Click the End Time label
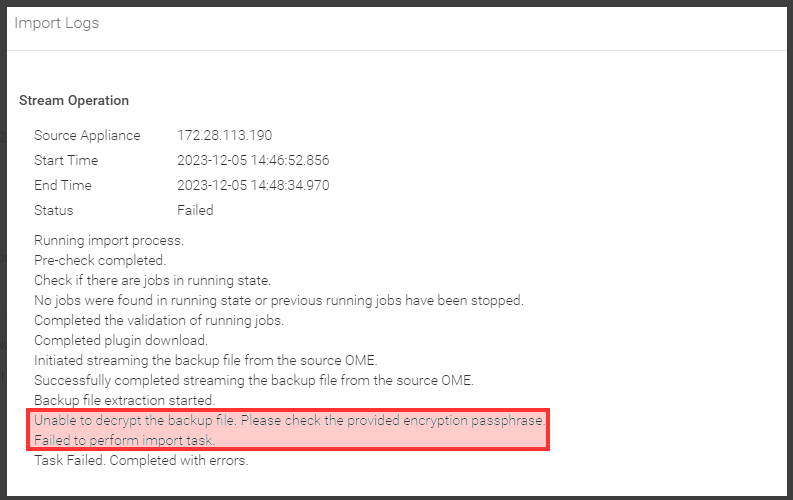Image resolution: width=793 pixels, height=500 pixels. tap(62, 185)
